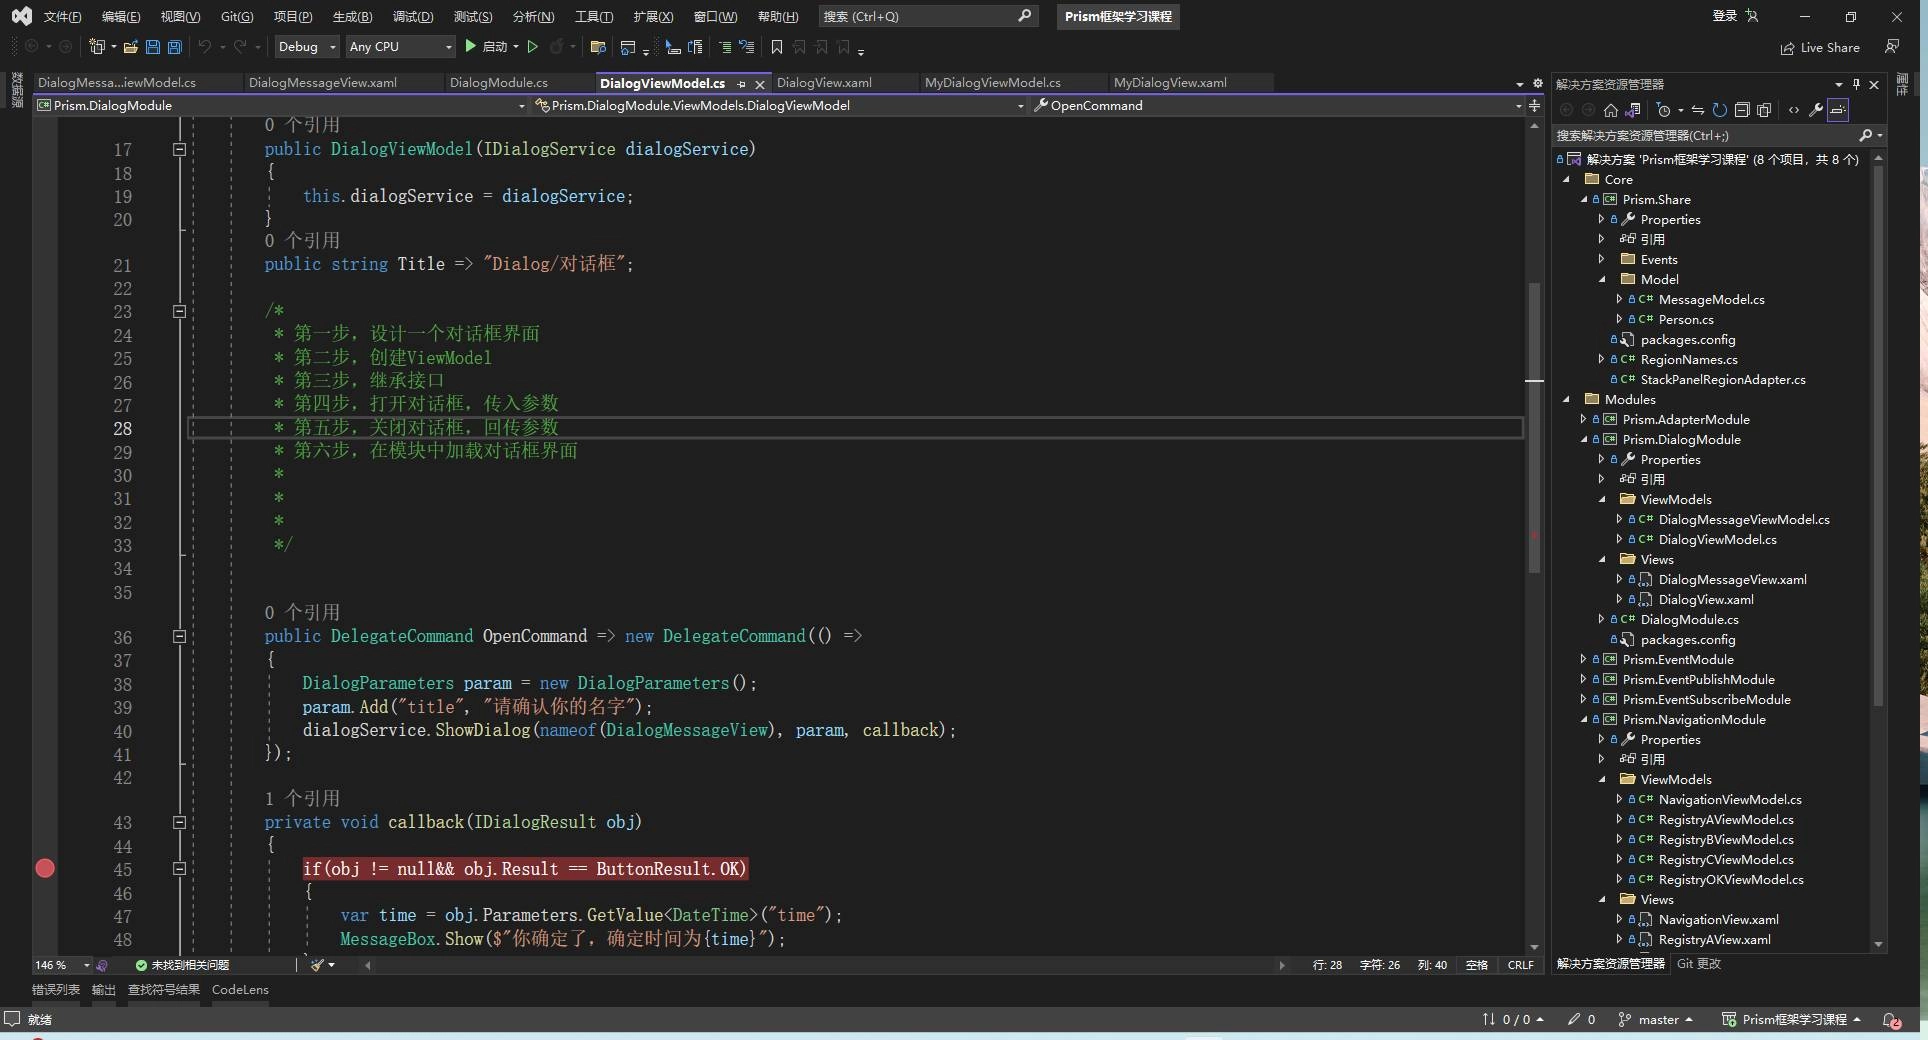Switch to the DialogView.xaml tab

(824, 83)
